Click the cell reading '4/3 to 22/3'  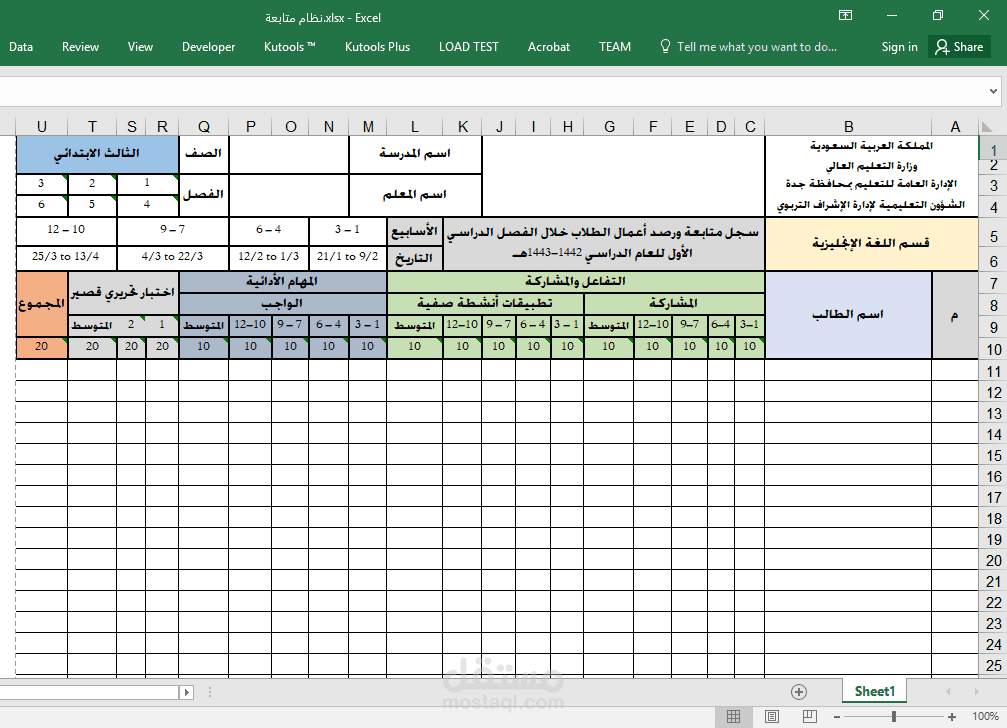(x=173, y=256)
